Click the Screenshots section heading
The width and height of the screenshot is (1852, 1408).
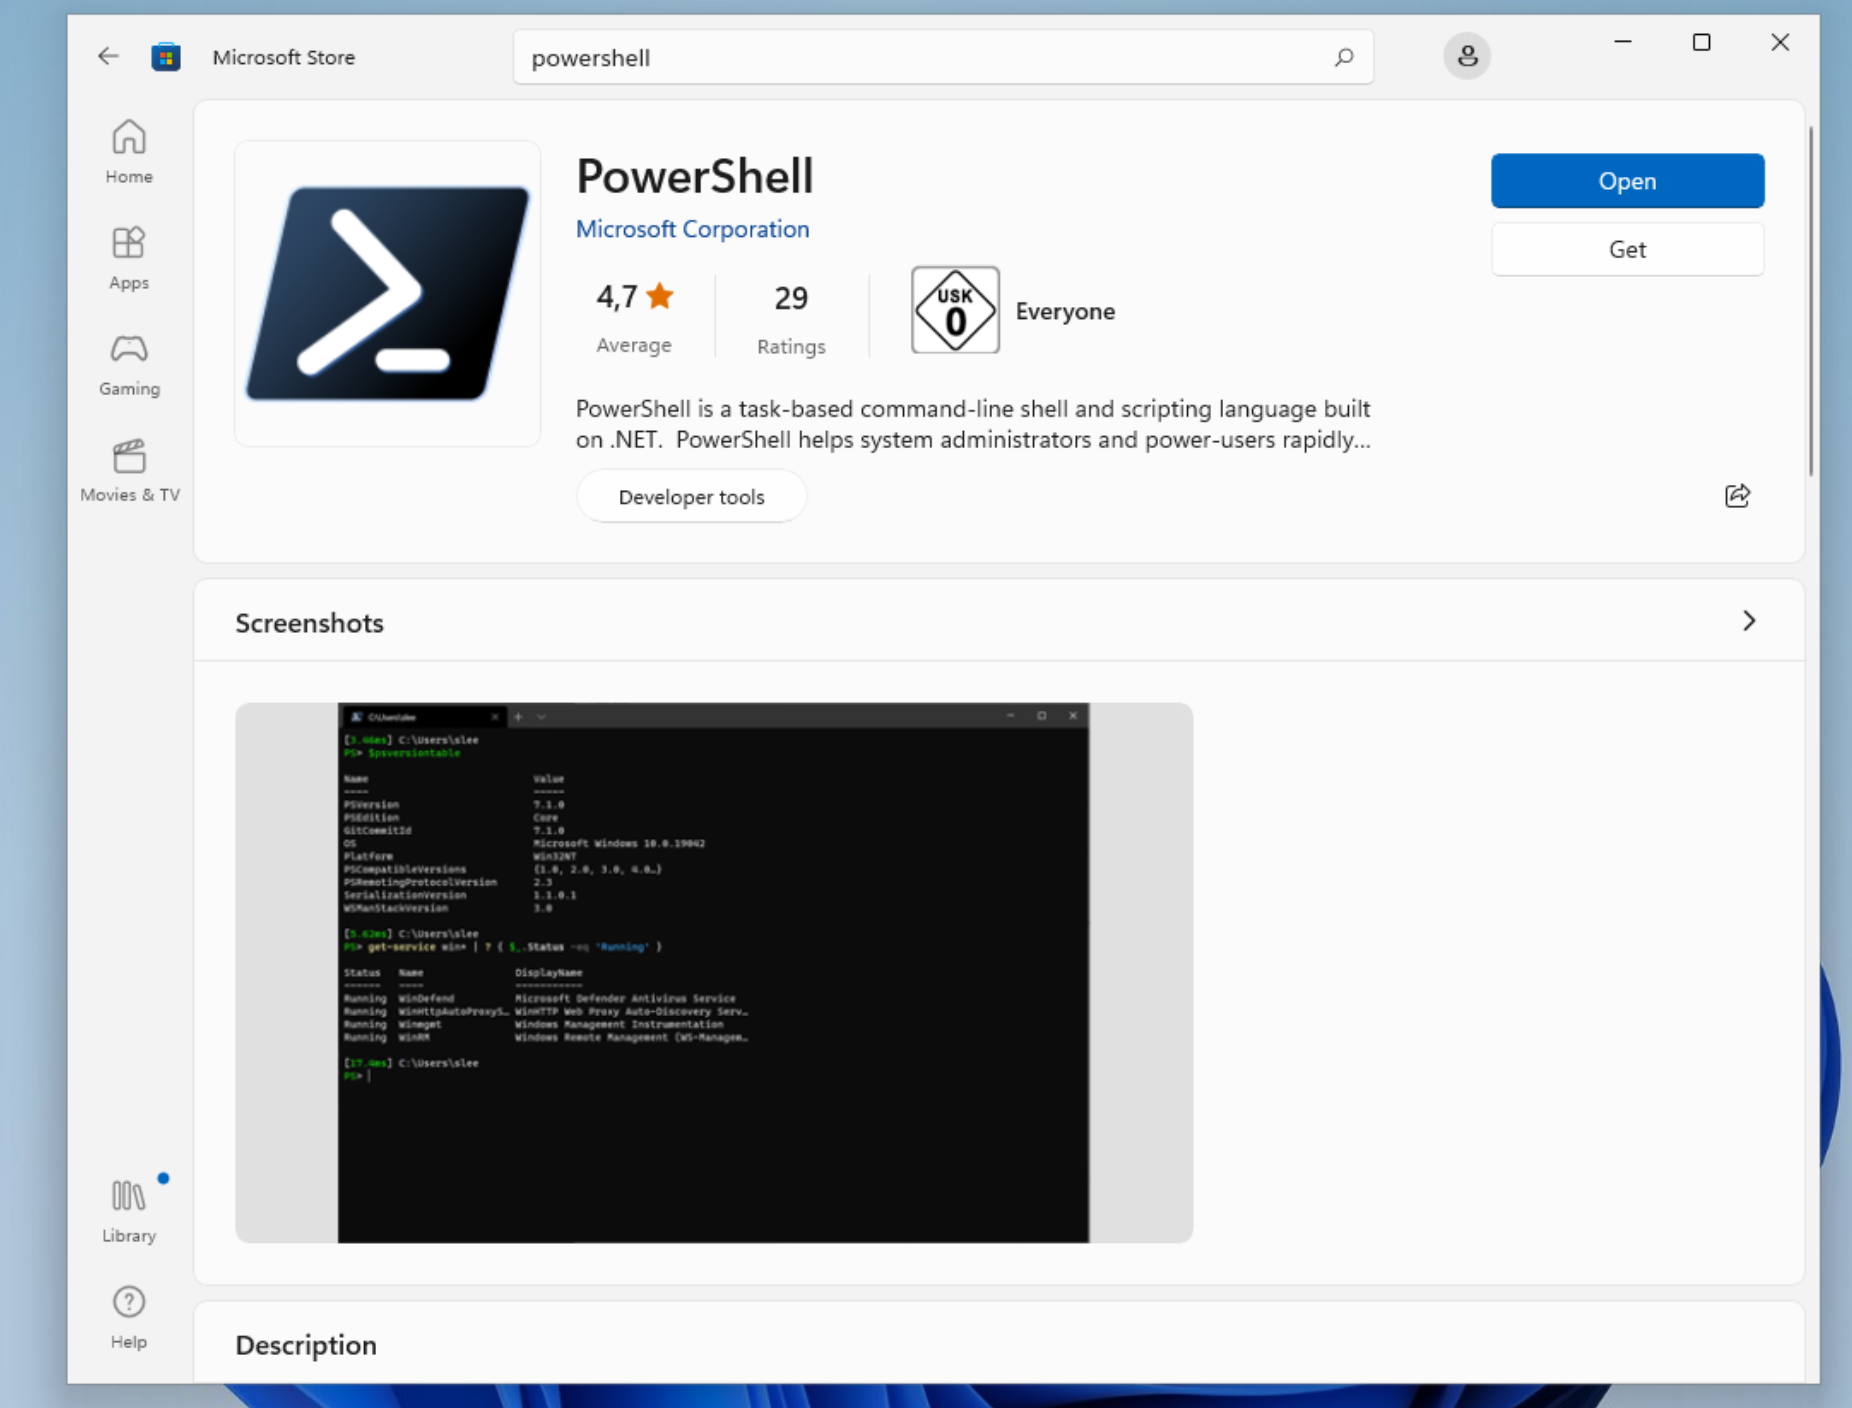309,623
